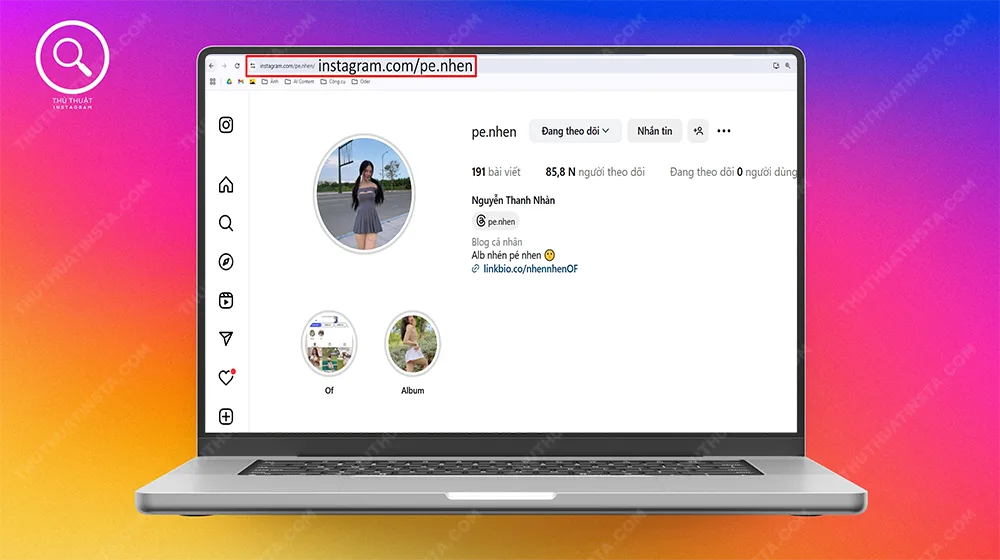View the Đang theo dõi 0 người dùng list
The height and width of the screenshot is (560, 1000).
click(733, 172)
